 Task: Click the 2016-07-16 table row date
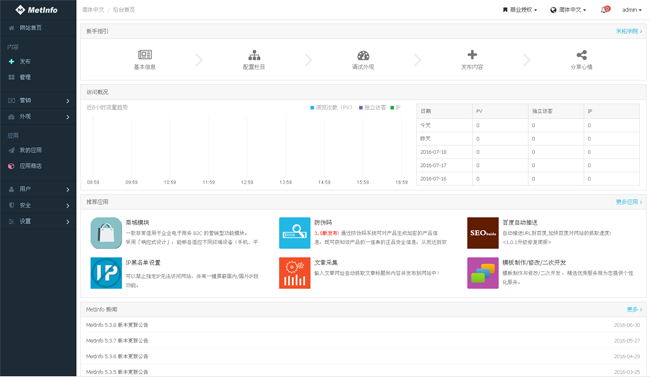[433, 179]
